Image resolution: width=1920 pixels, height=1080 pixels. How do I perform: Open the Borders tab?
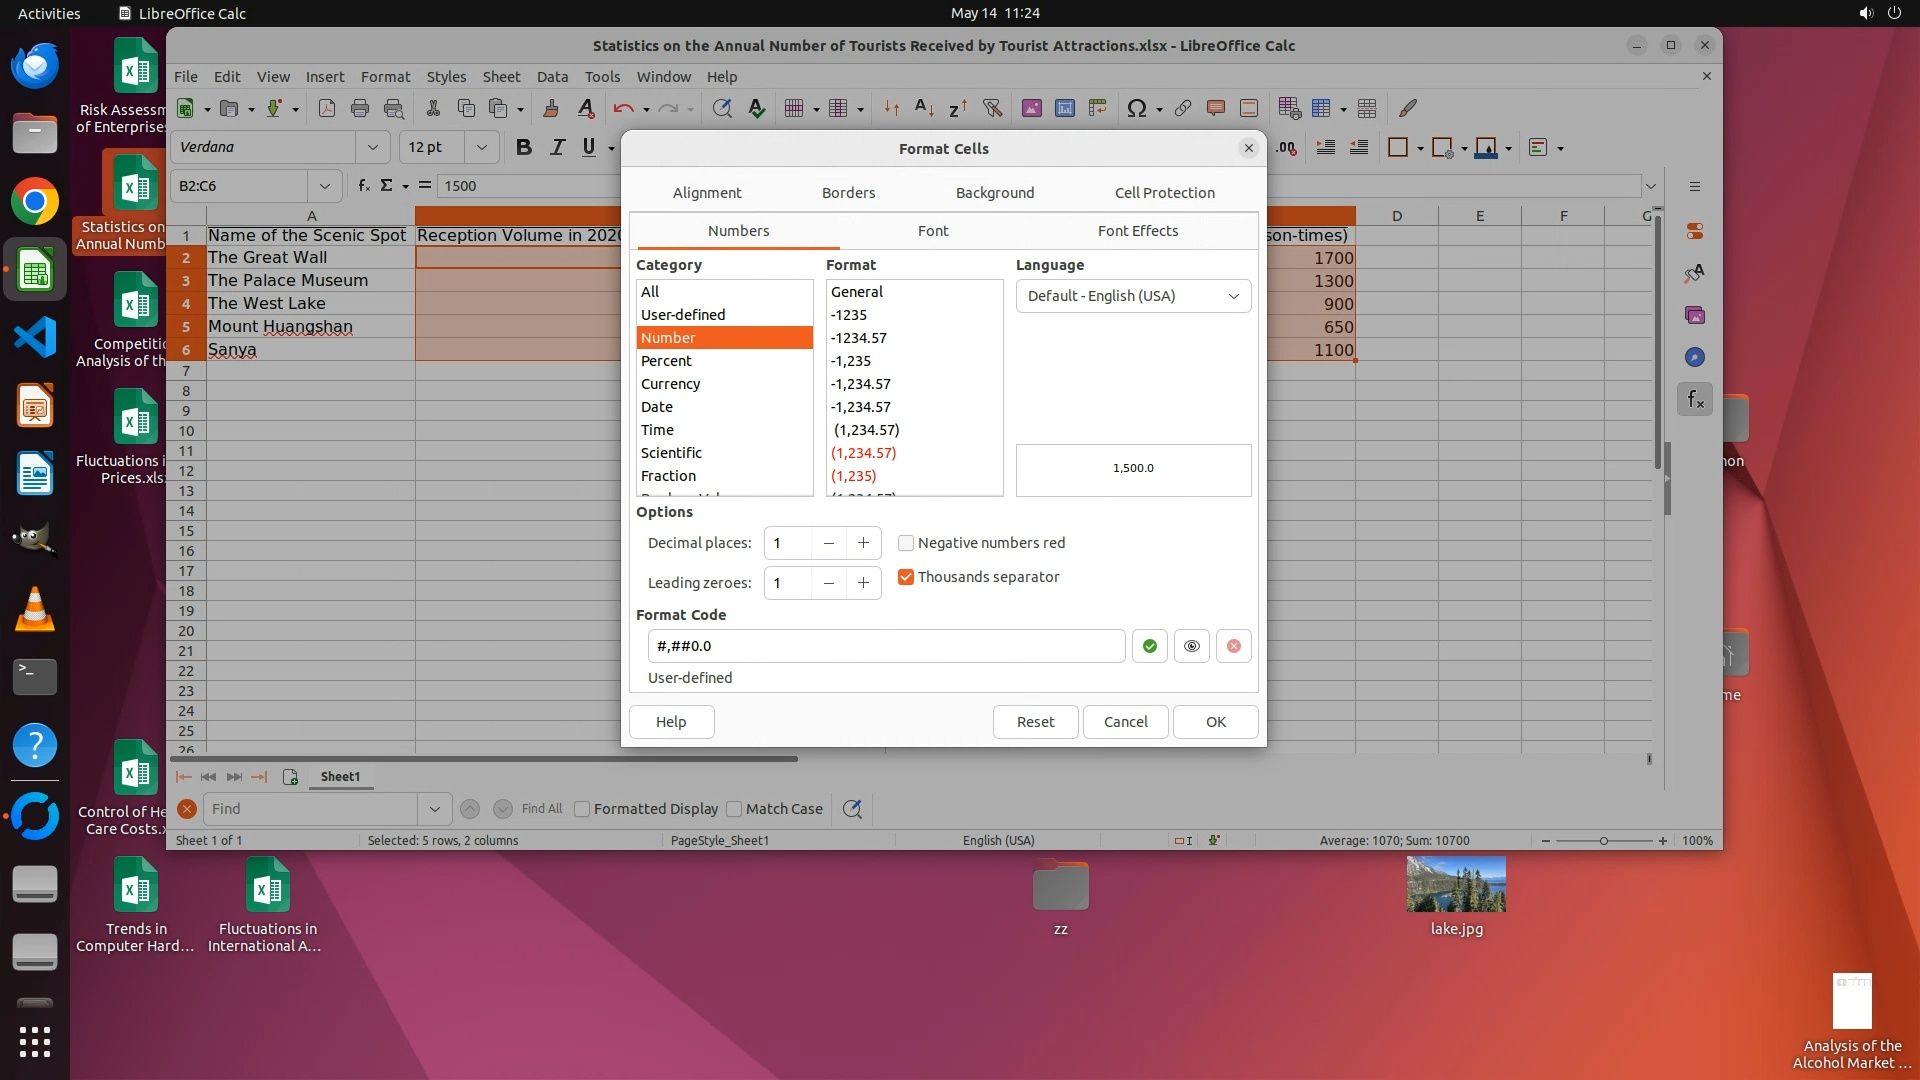(848, 193)
